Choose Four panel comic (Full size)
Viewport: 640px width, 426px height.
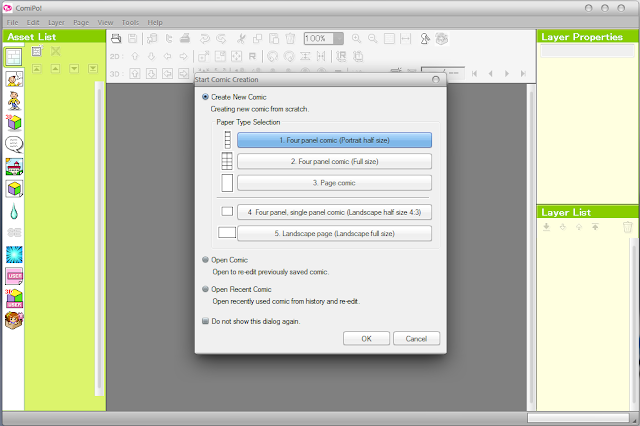[334, 161]
